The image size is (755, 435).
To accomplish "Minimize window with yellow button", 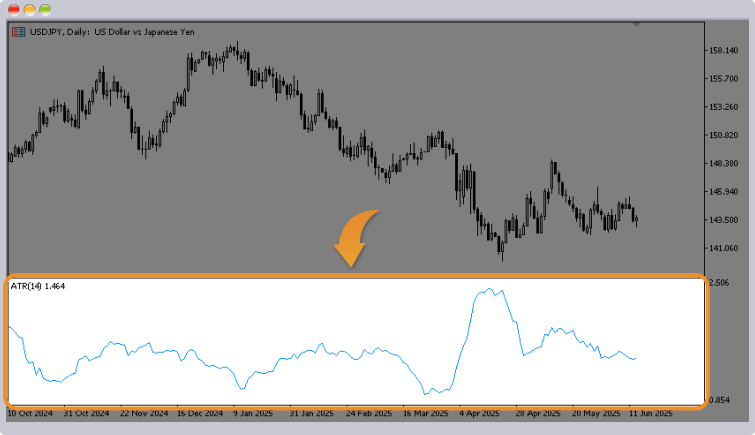I will coord(30,9).
